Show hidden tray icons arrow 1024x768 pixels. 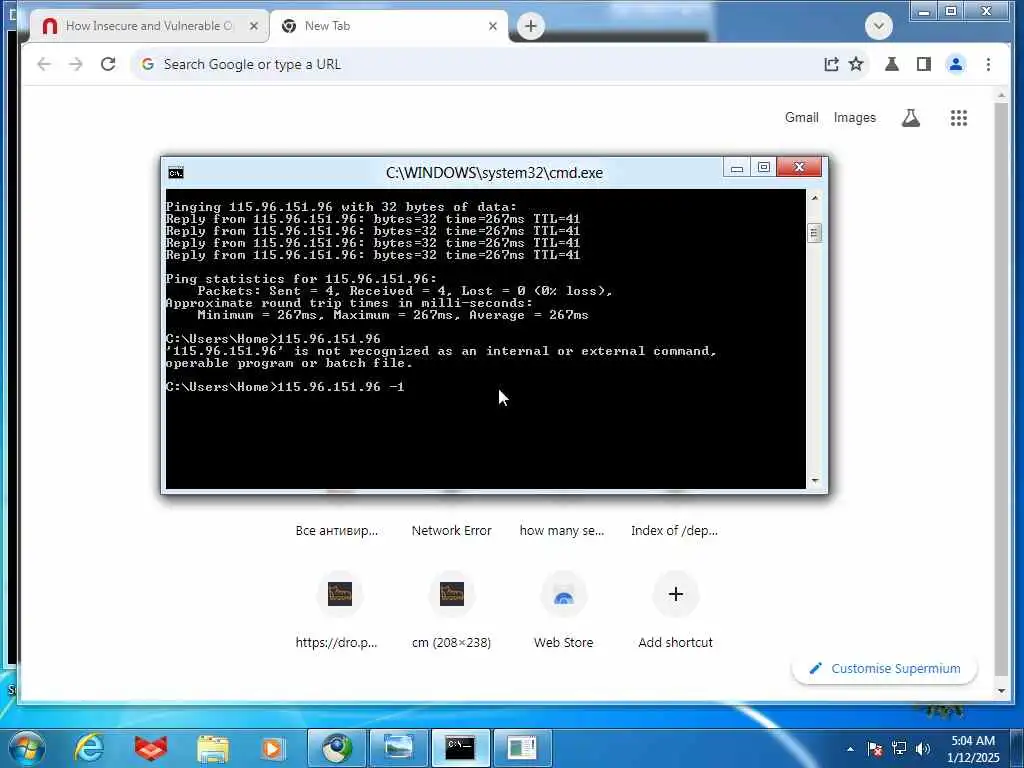pos(850,749)
